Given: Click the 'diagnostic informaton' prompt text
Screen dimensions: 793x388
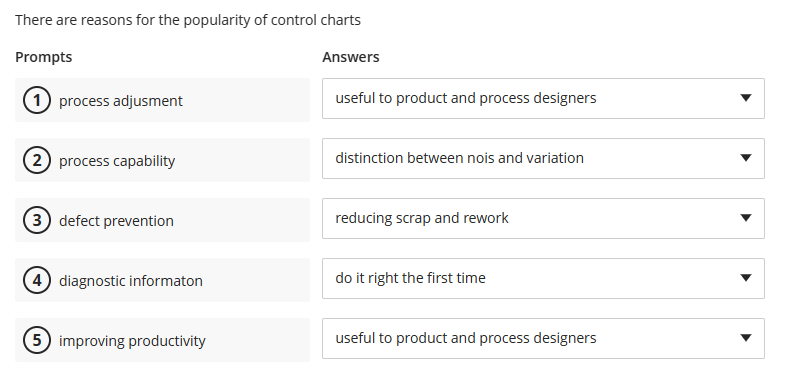Looking at the screenshot, I should click(x=131, y=281).
